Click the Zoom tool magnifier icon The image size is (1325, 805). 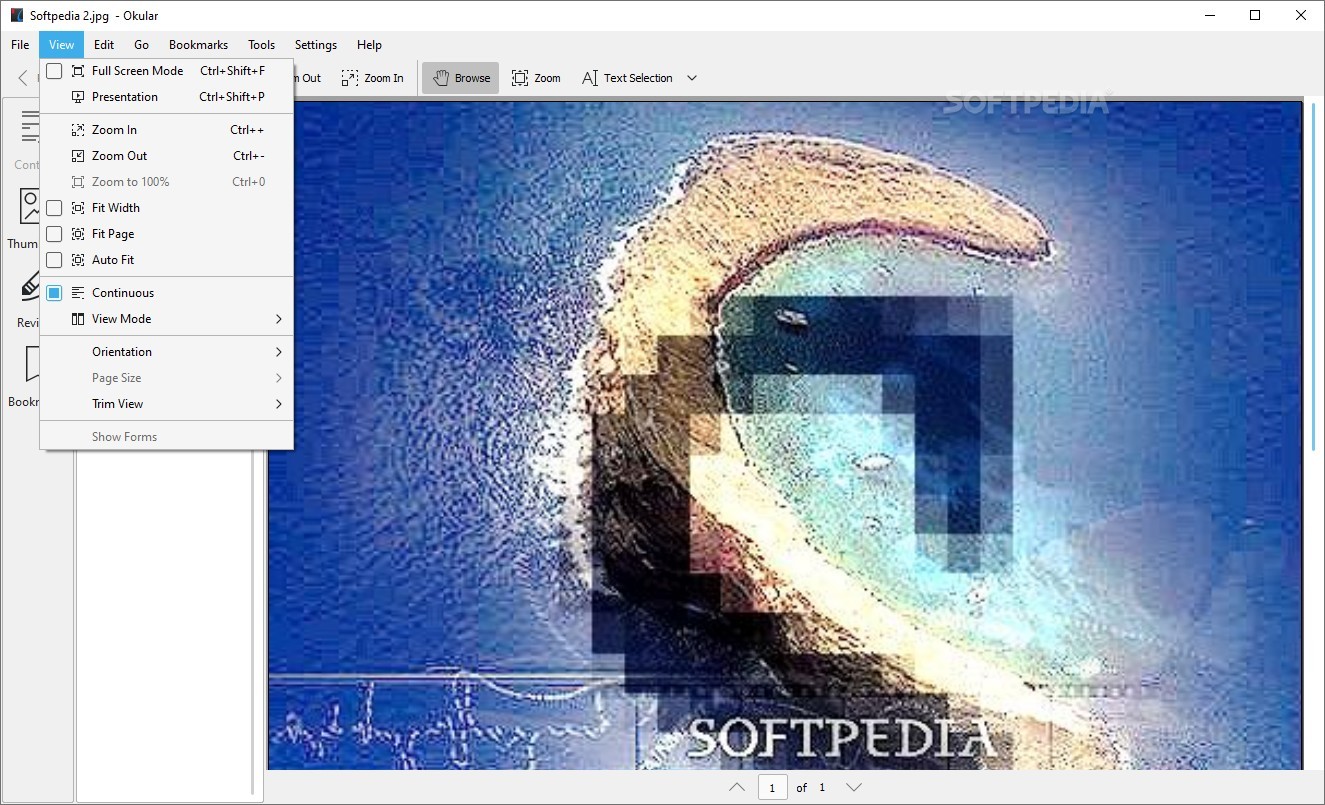coord(520,78)
